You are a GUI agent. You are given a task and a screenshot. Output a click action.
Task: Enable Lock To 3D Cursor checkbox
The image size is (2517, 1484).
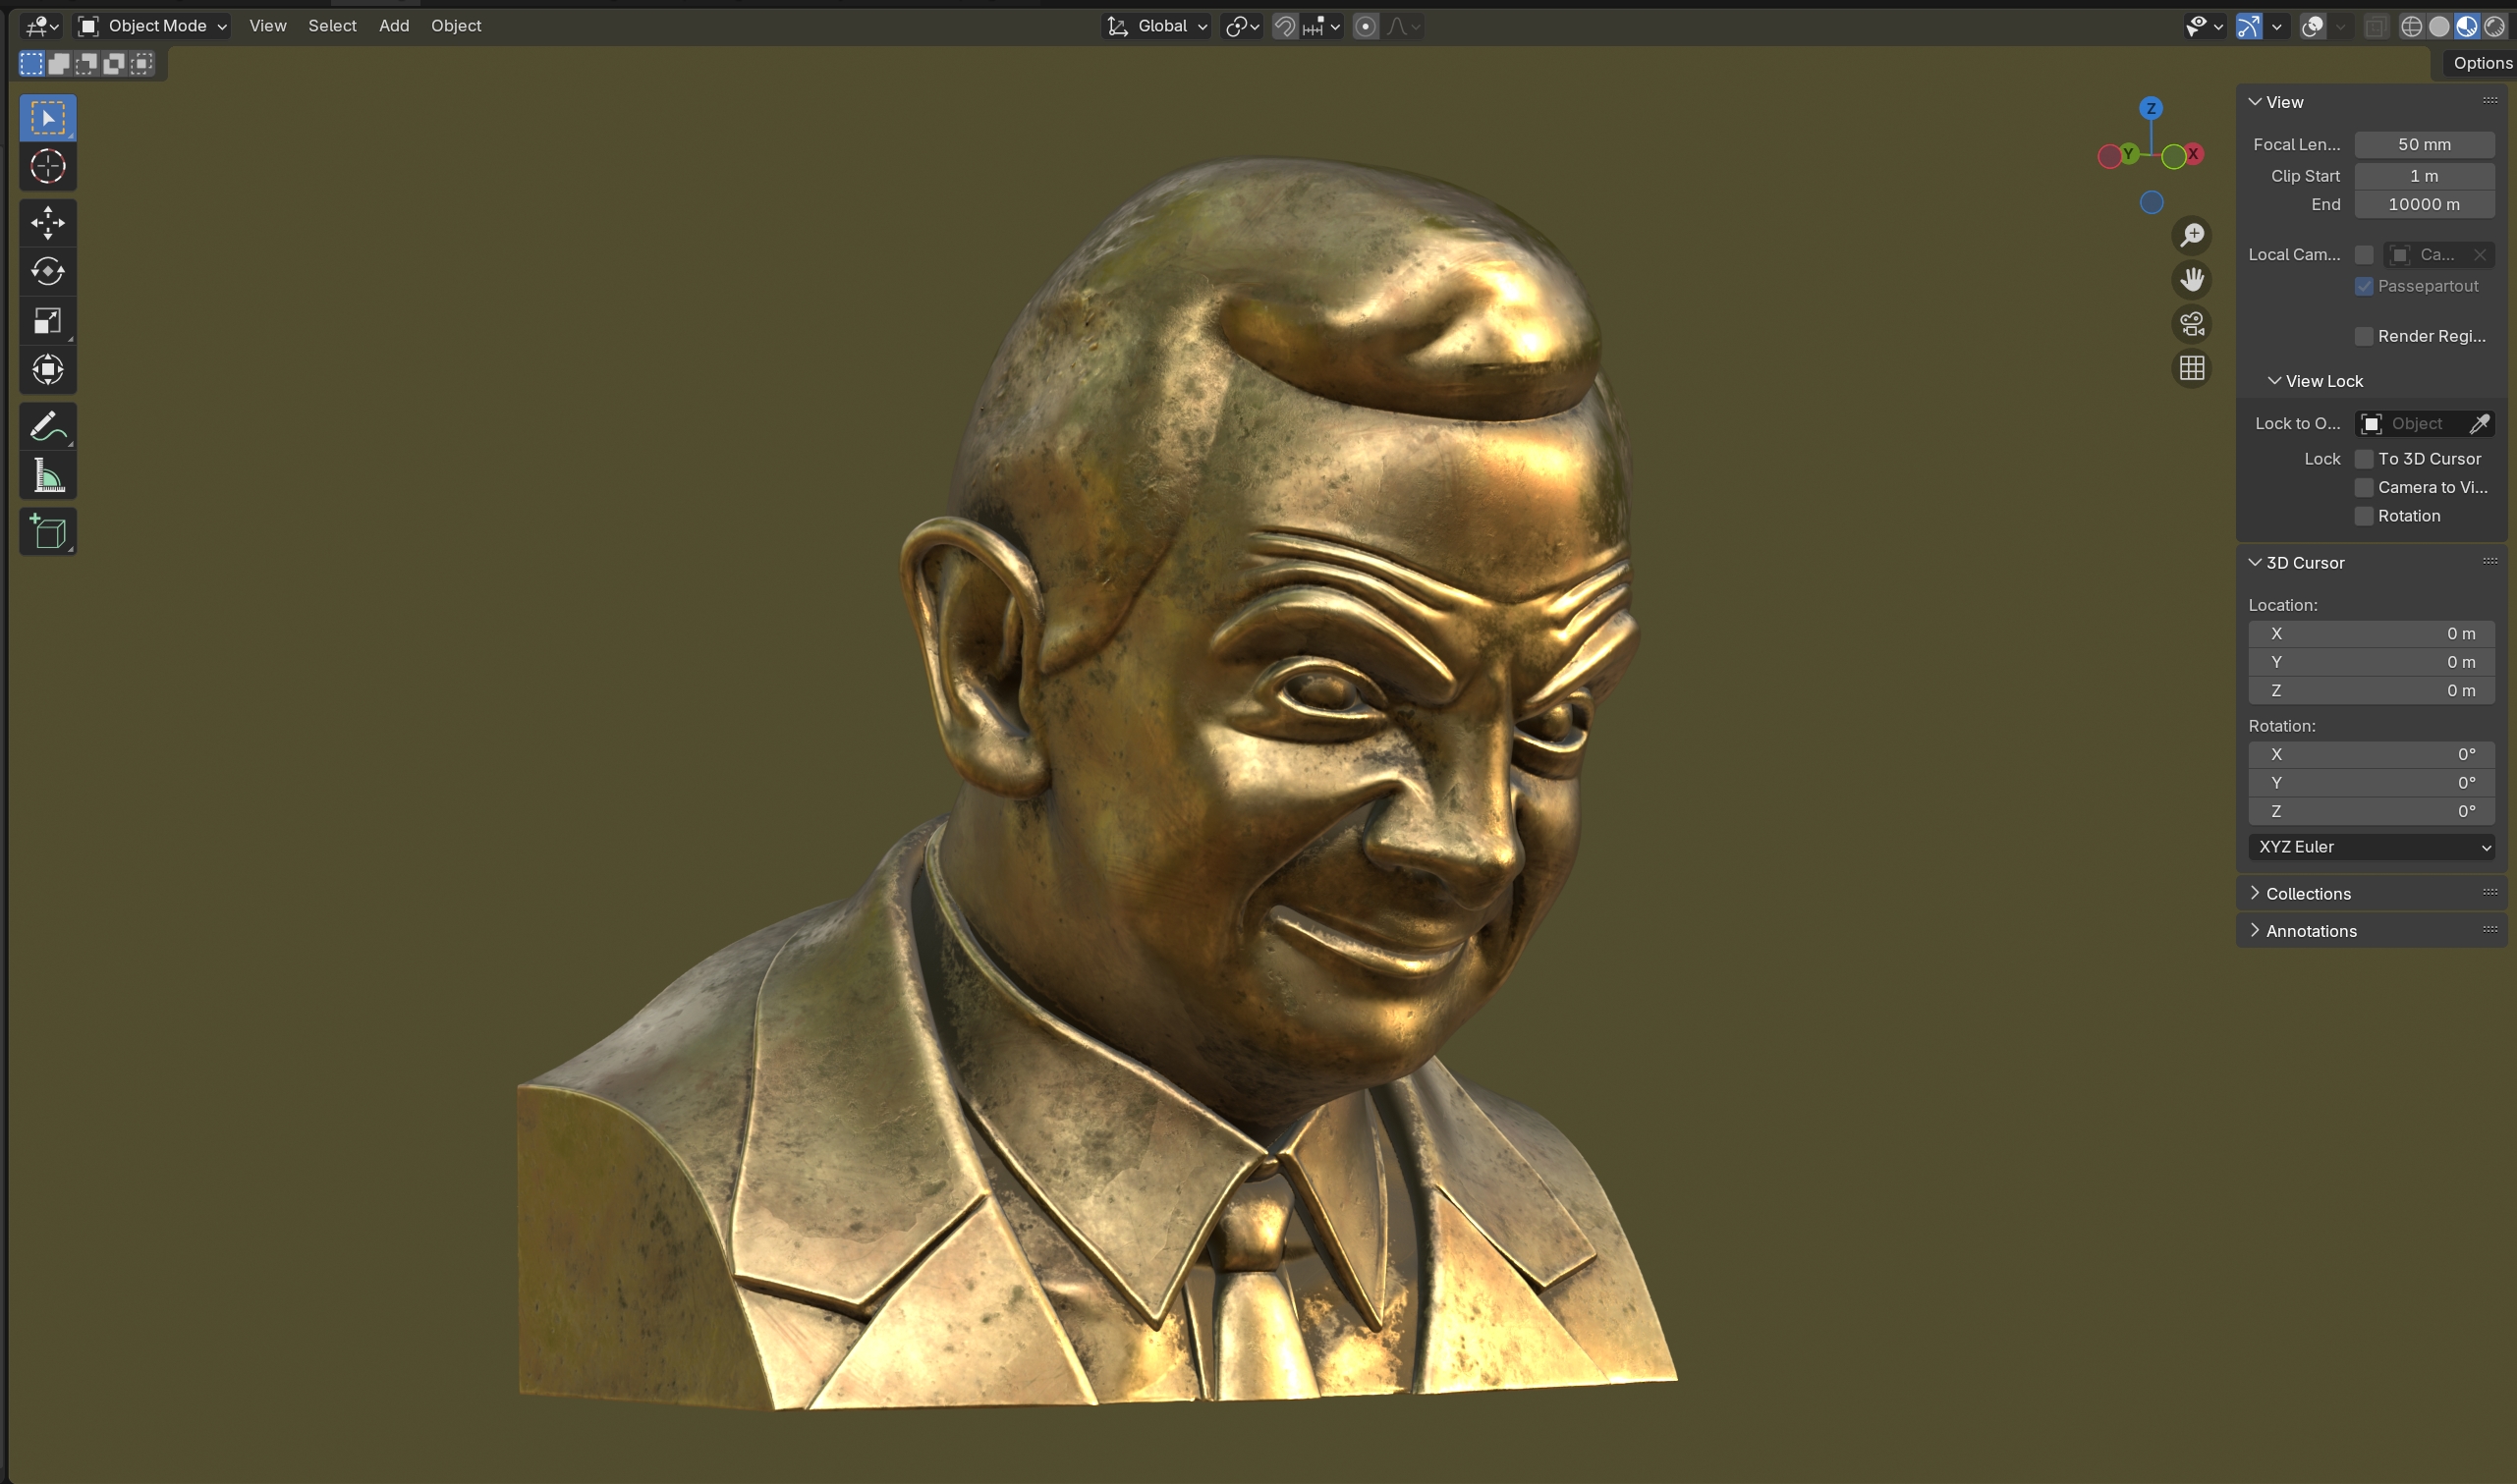pyautogui.click(x=2364, y=459)
